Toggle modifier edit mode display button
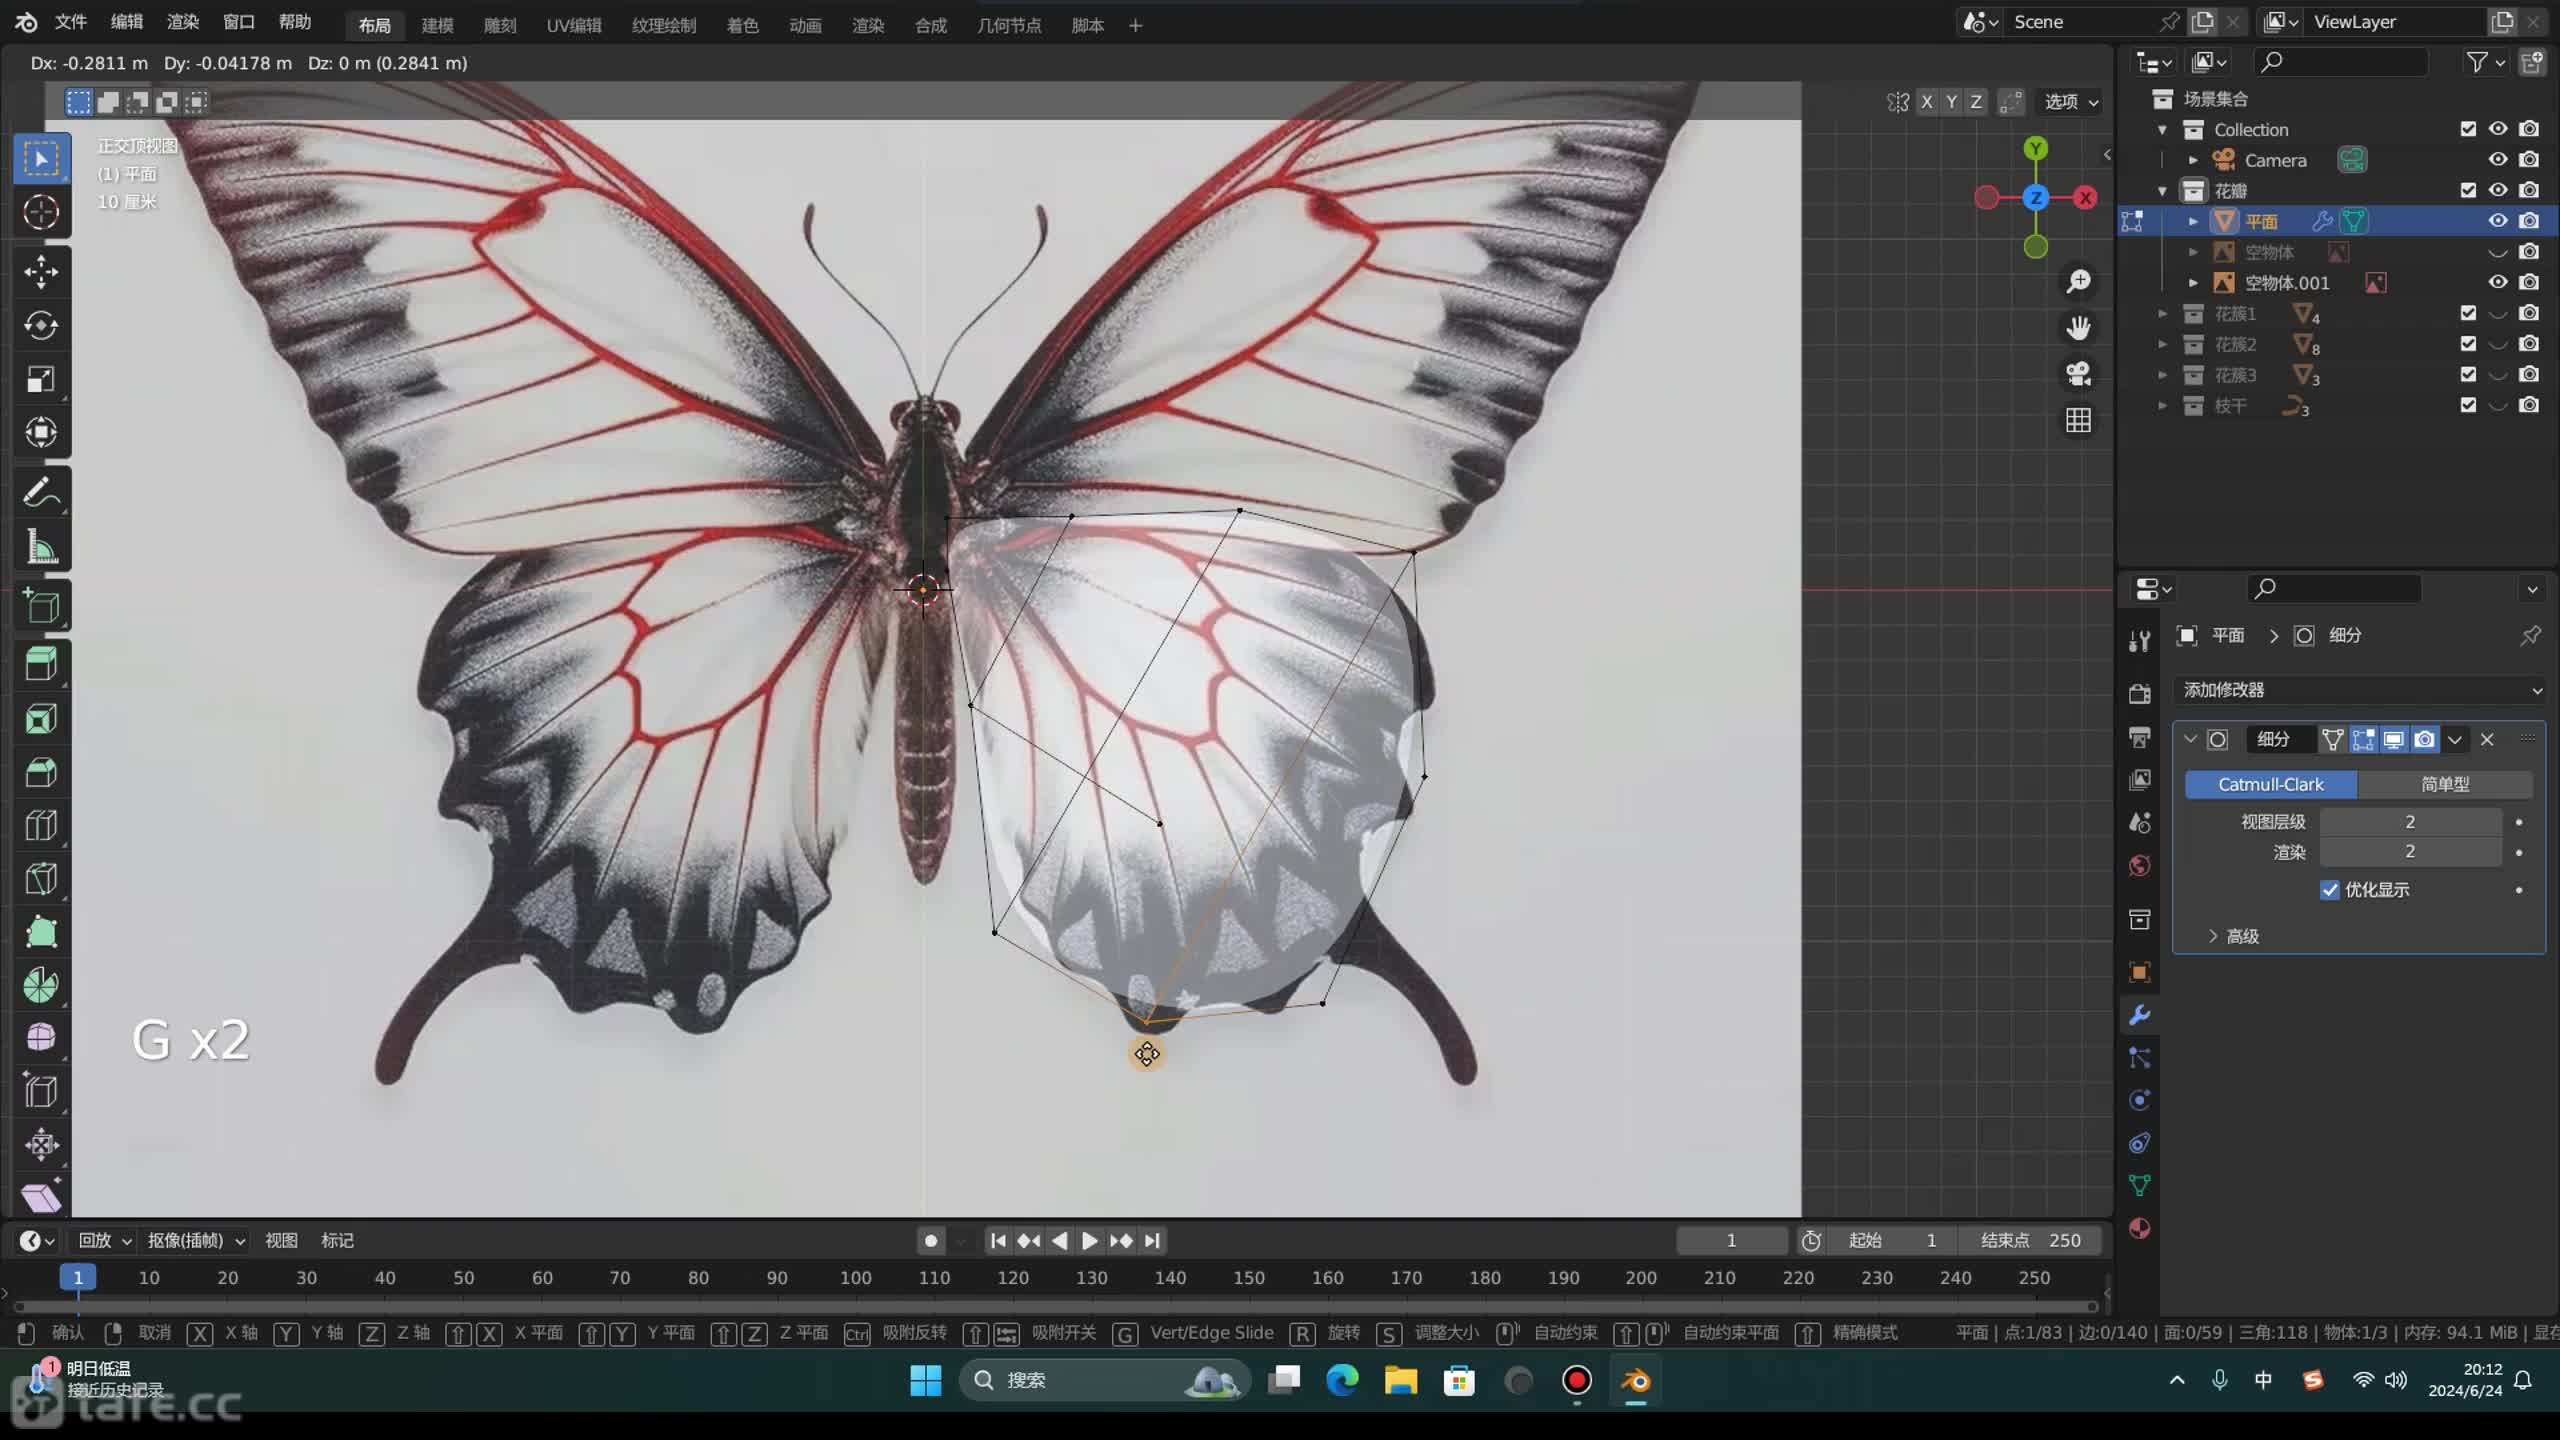 pyautogui.click(x=2363, y=739)
